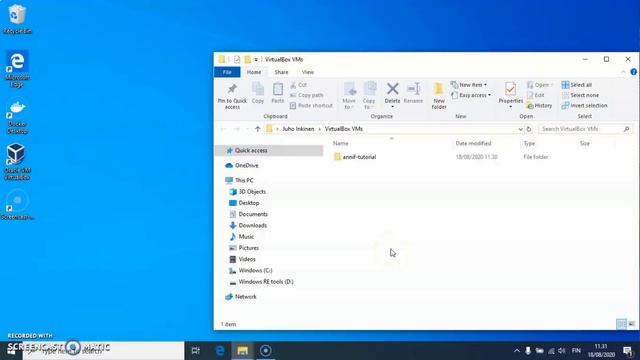The image size is (640, 360).
Task: Select OneDrive in navigation pane
Action: point(242,165)
